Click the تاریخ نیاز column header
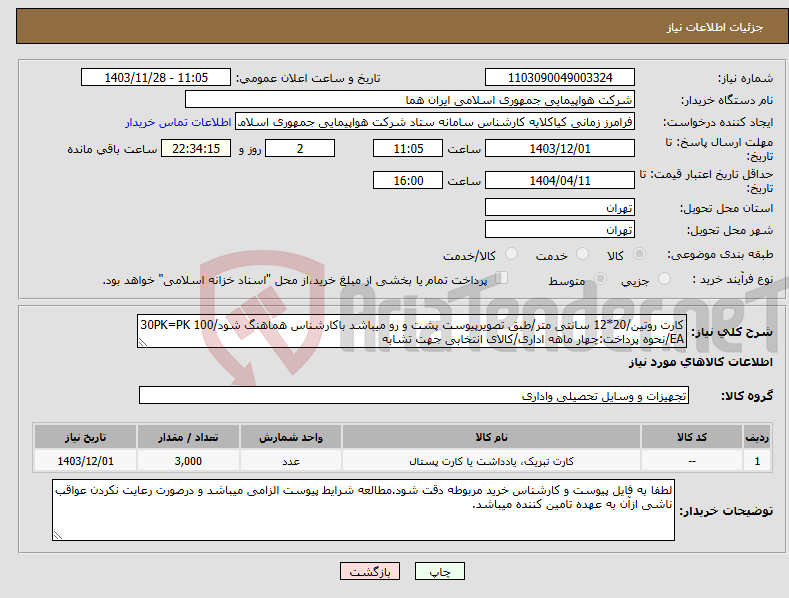The height and width of the screenshot is (598, 789). [x=86, y=437]
